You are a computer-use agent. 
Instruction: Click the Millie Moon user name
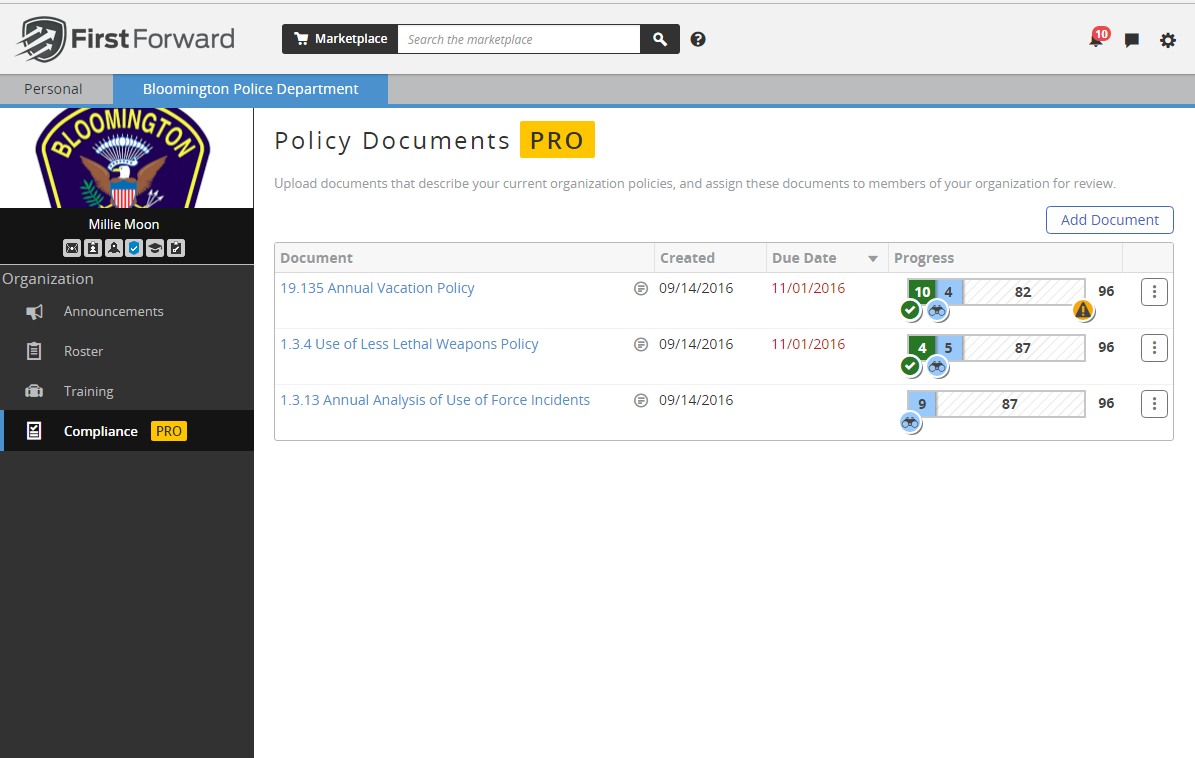[123, 224]
